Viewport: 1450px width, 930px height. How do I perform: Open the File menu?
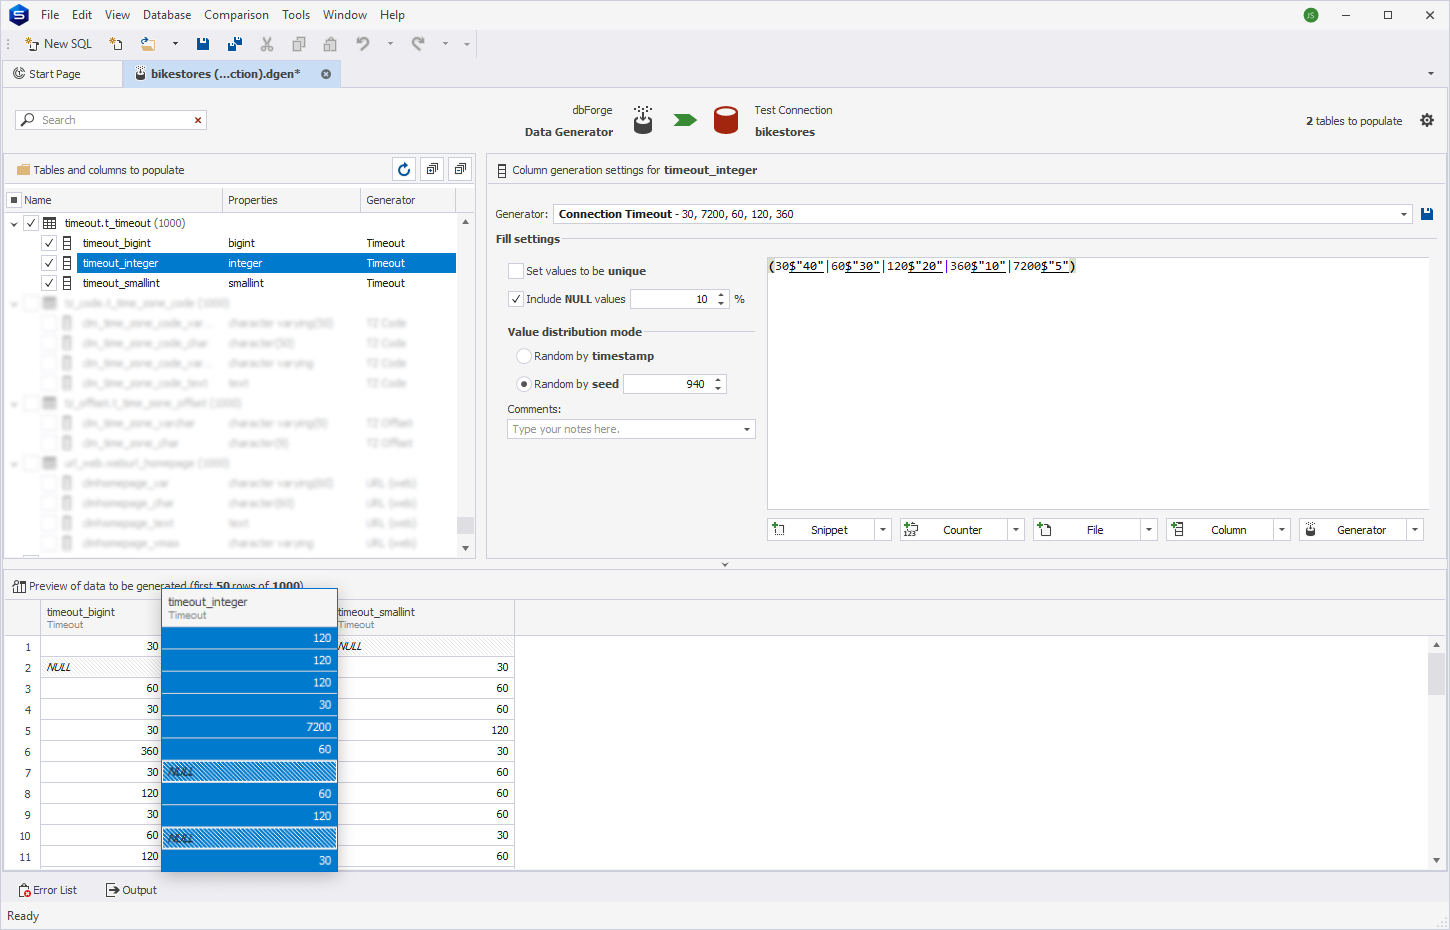pos(50,15)
